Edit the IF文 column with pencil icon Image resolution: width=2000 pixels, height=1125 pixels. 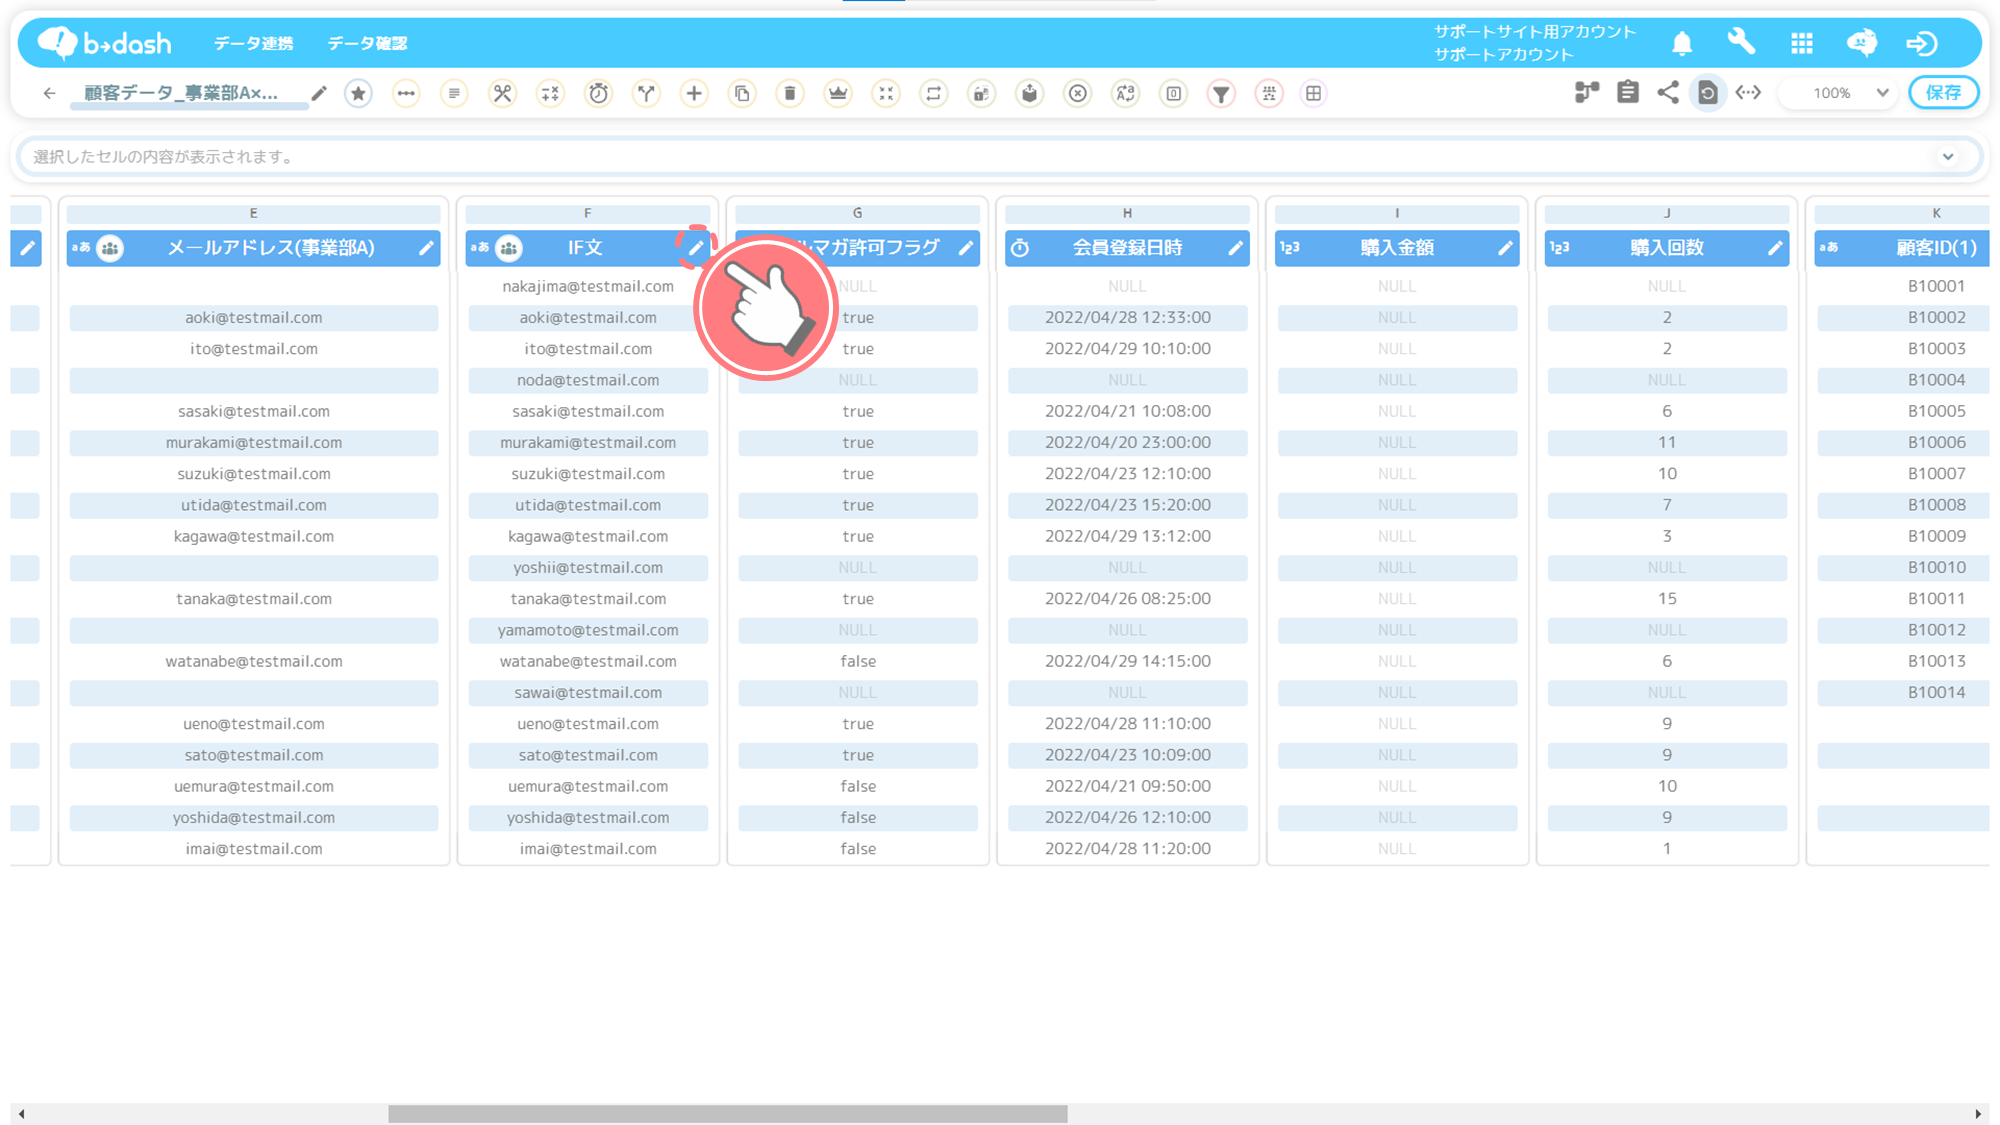696,248
